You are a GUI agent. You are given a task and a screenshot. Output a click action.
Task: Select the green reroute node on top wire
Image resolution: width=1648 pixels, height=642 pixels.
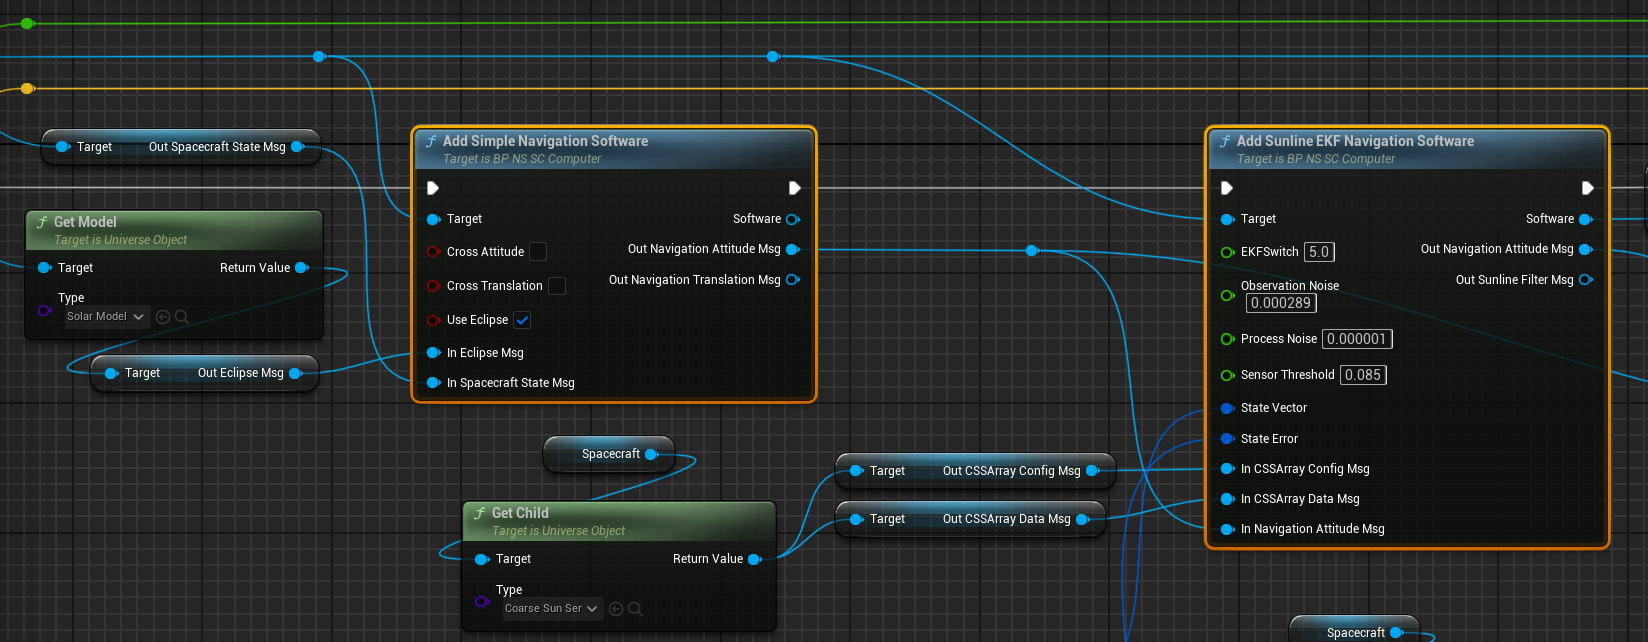(x=27, y=23)
